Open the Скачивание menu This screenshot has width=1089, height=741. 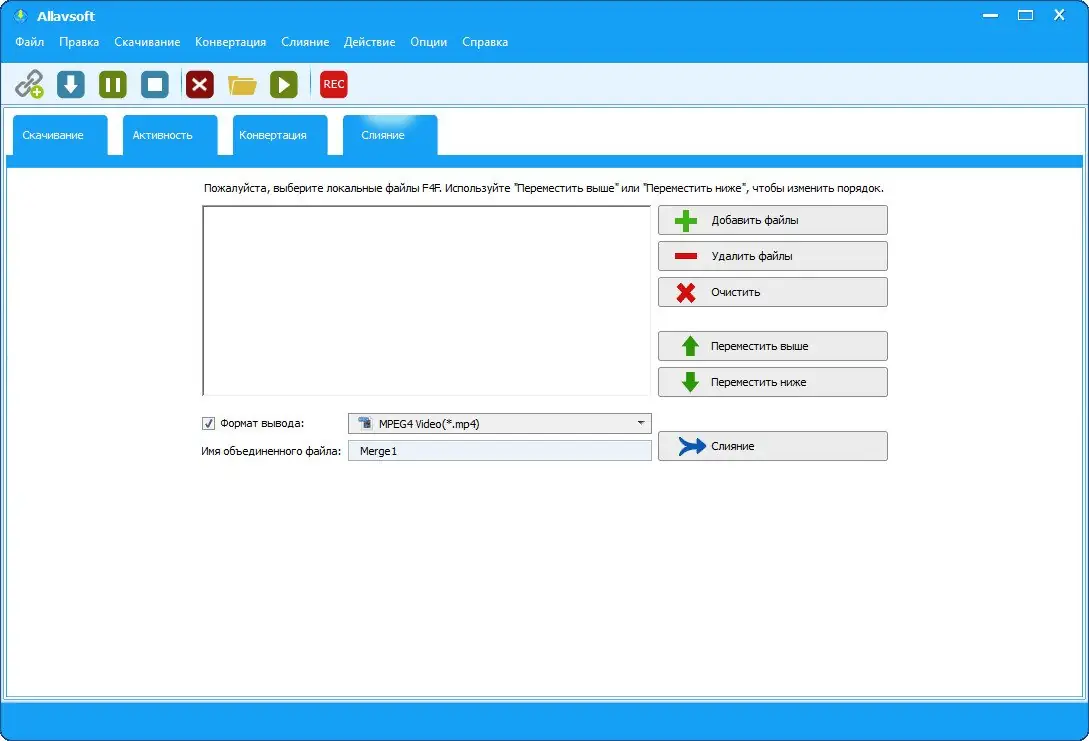coord(147,42)
